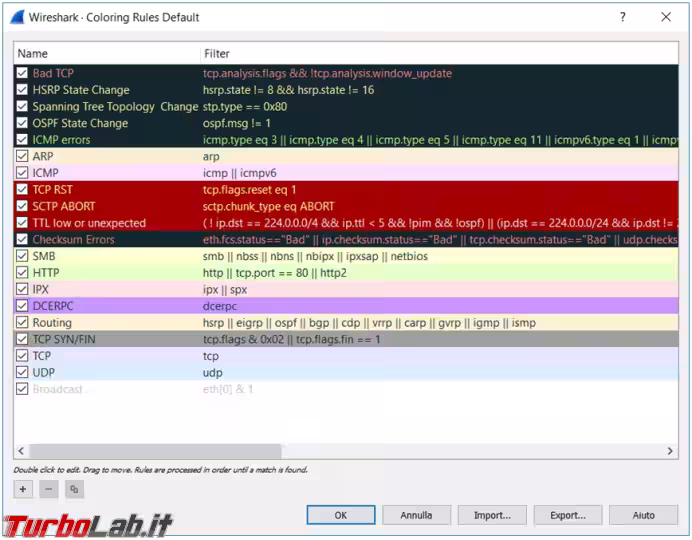Screen dimensions: 692x540
Task: Toggle the TCP RST rule checkbox
Action: [22, 190]
